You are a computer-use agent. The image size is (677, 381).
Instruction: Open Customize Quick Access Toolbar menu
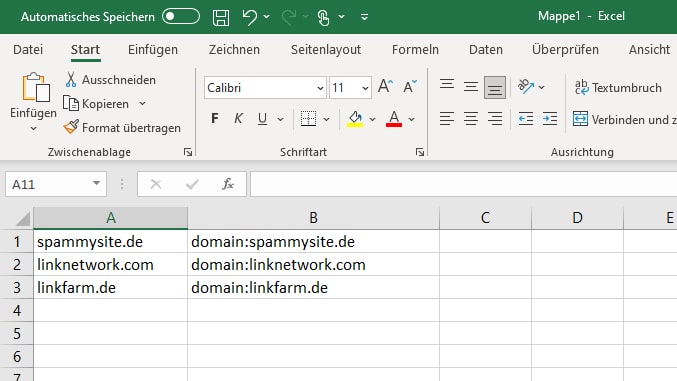pyautogui.click(x=364, y=17)
